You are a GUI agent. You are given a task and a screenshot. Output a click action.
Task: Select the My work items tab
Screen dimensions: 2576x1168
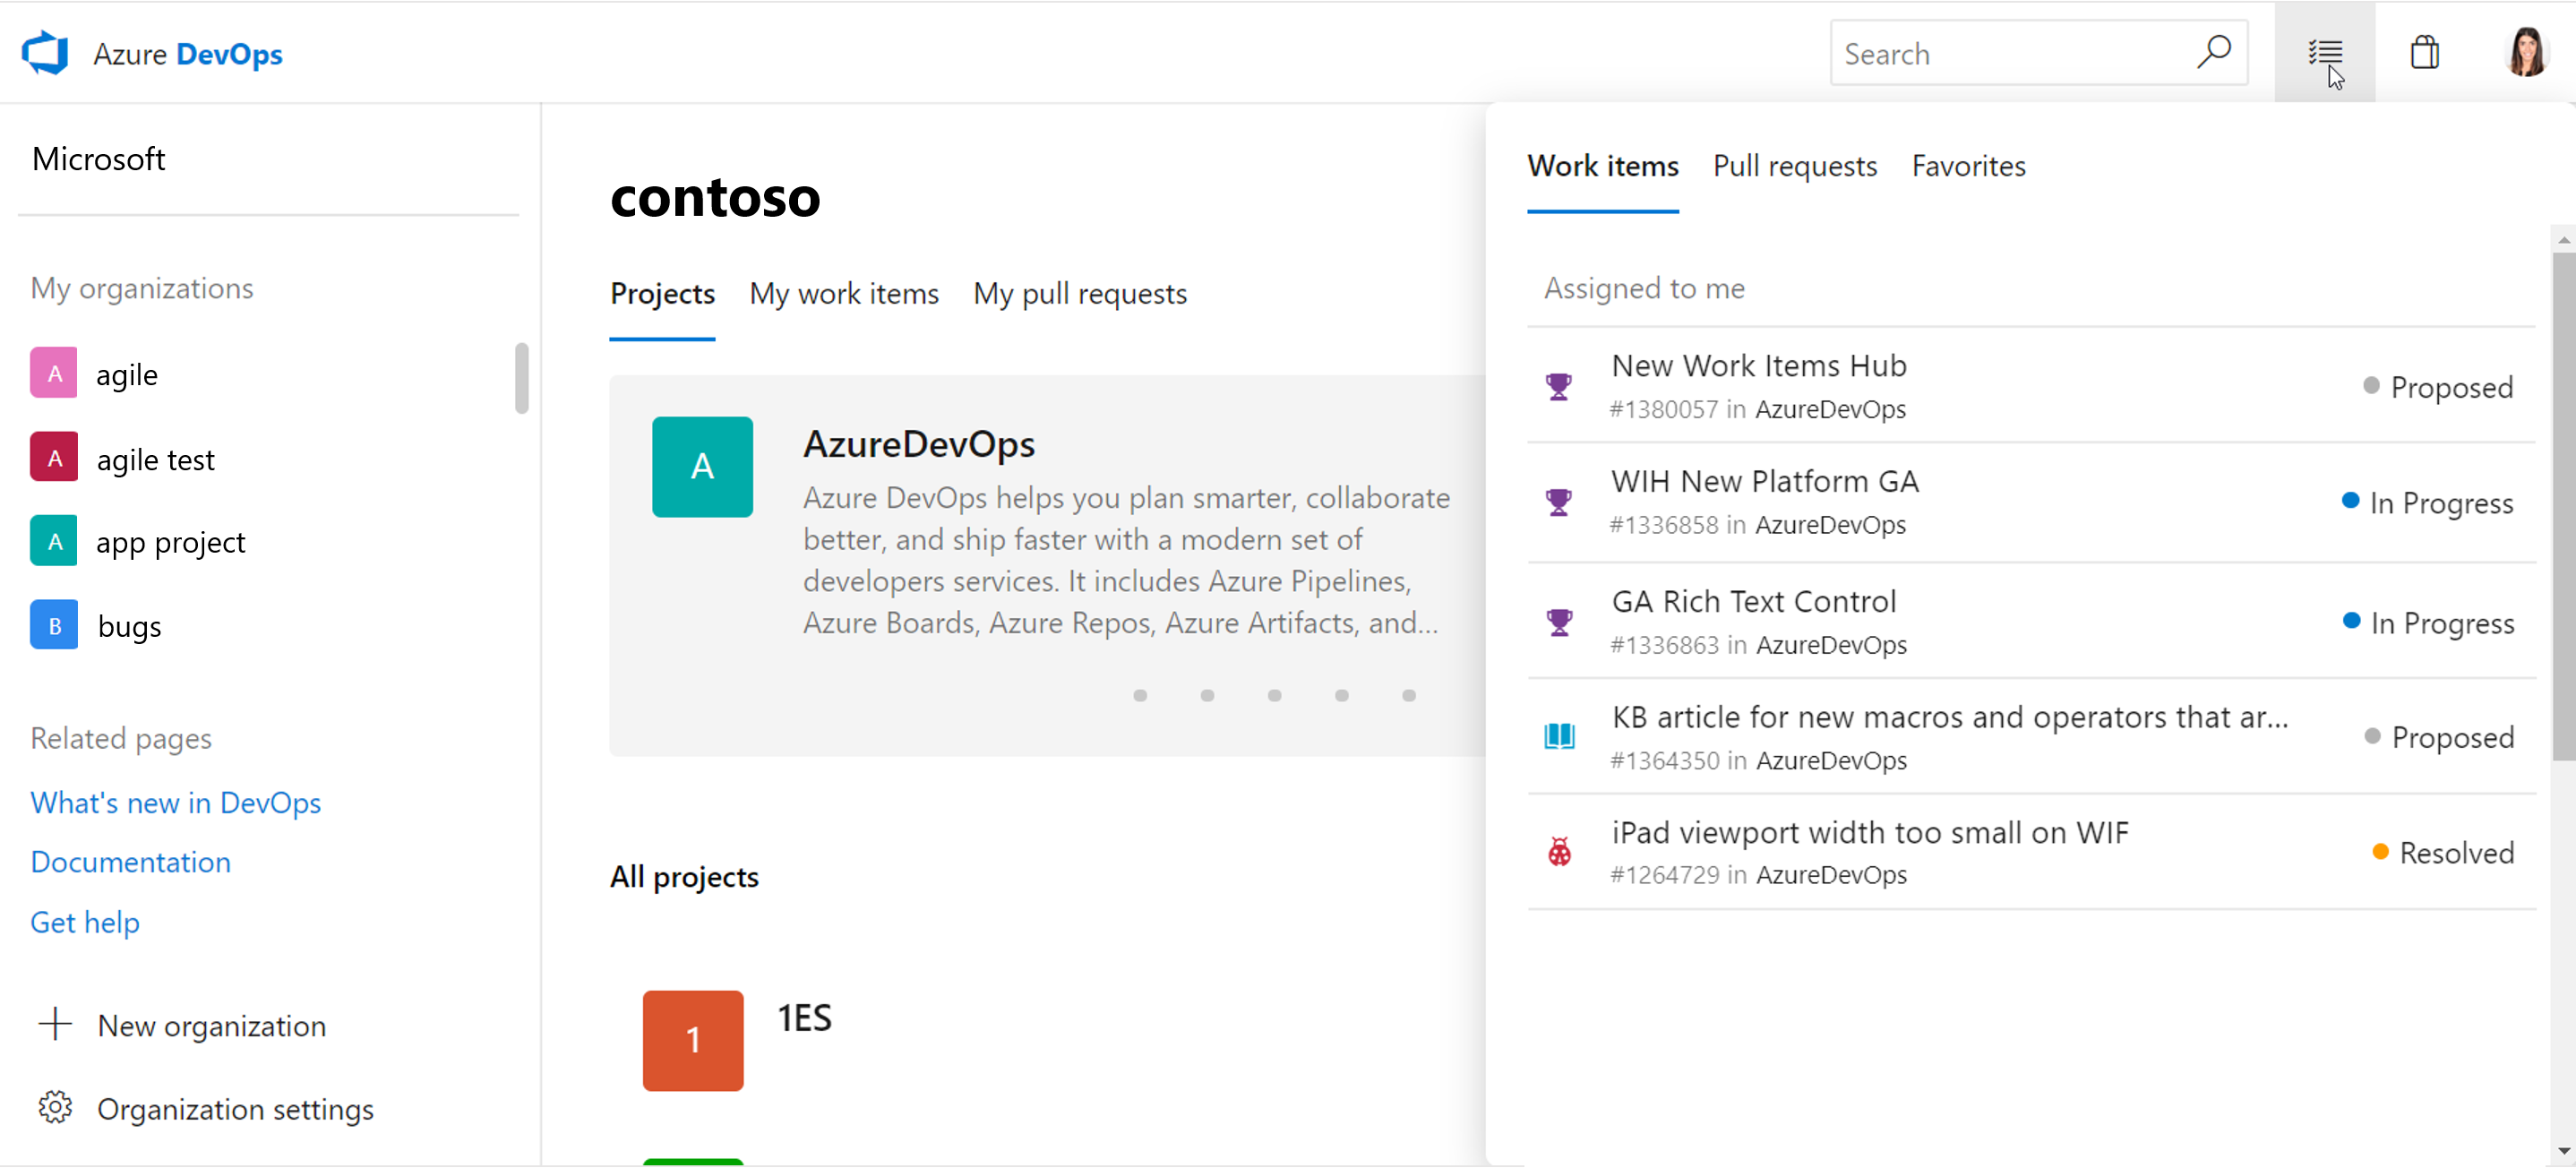tap(846, 294)
